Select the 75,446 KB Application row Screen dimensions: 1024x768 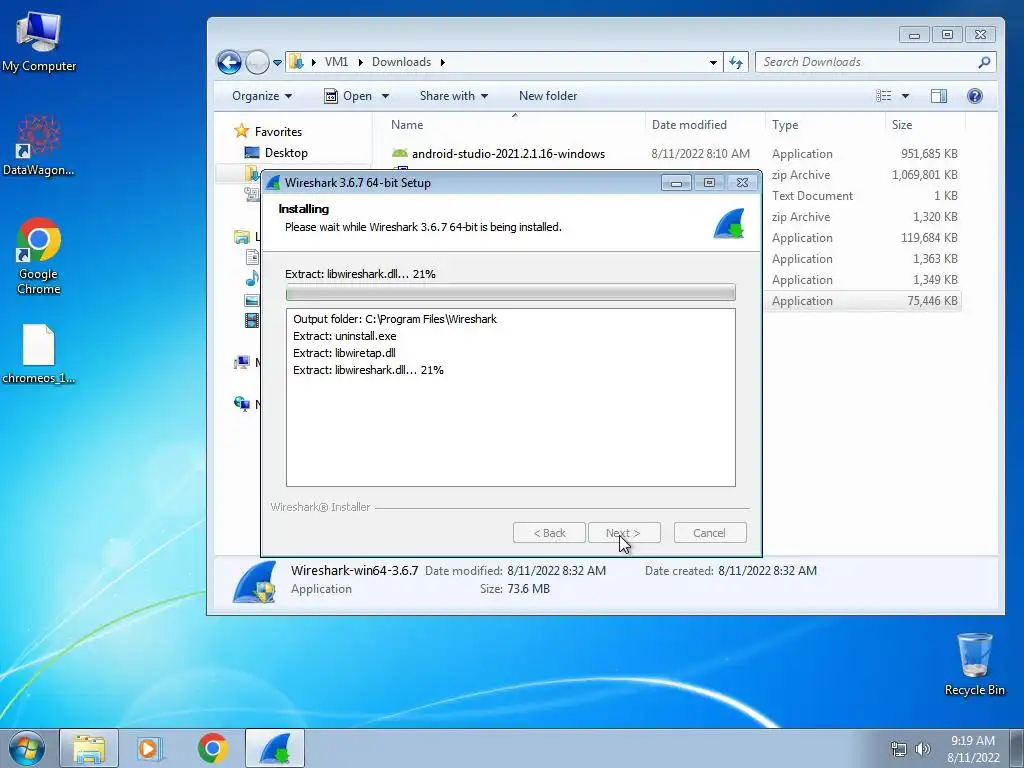(864, 301)
